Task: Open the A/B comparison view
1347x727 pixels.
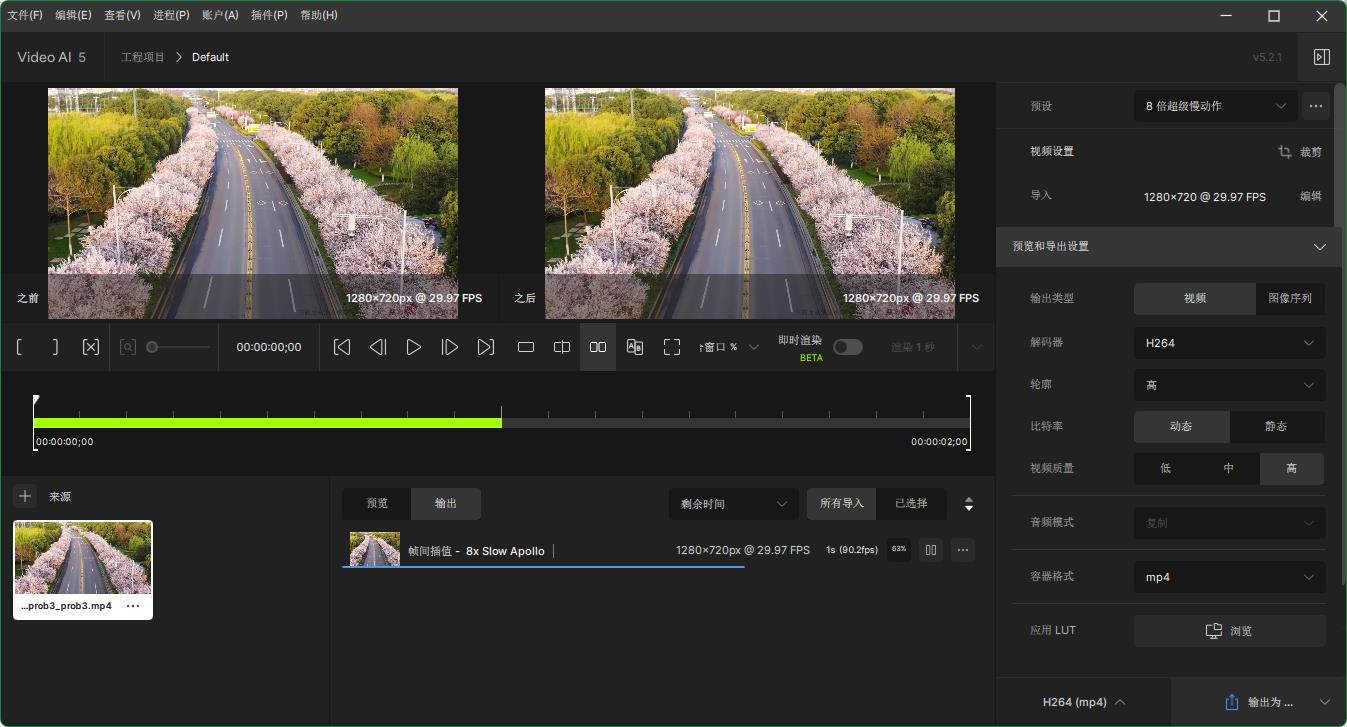Action: click(x=634, y=347)
